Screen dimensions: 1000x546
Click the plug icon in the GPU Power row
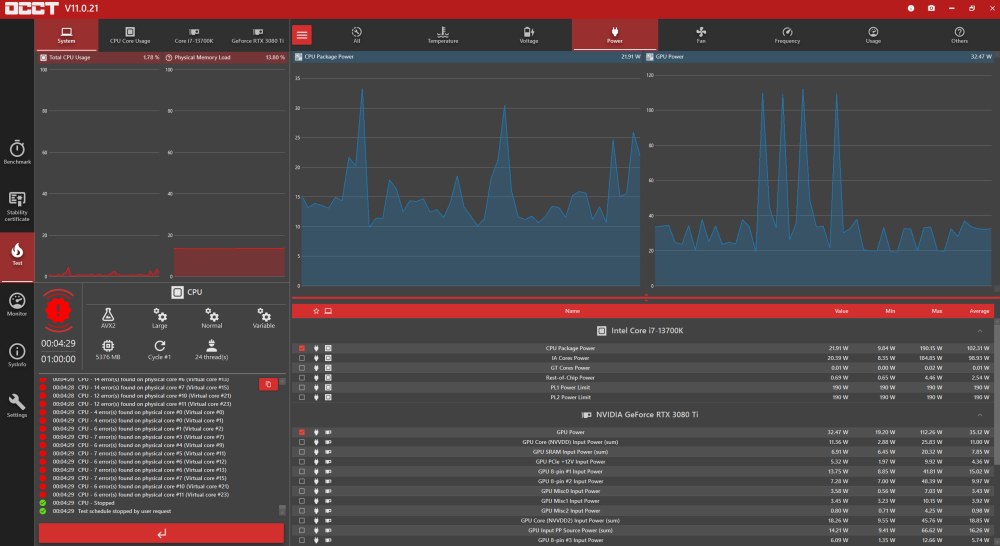point(316,432)
